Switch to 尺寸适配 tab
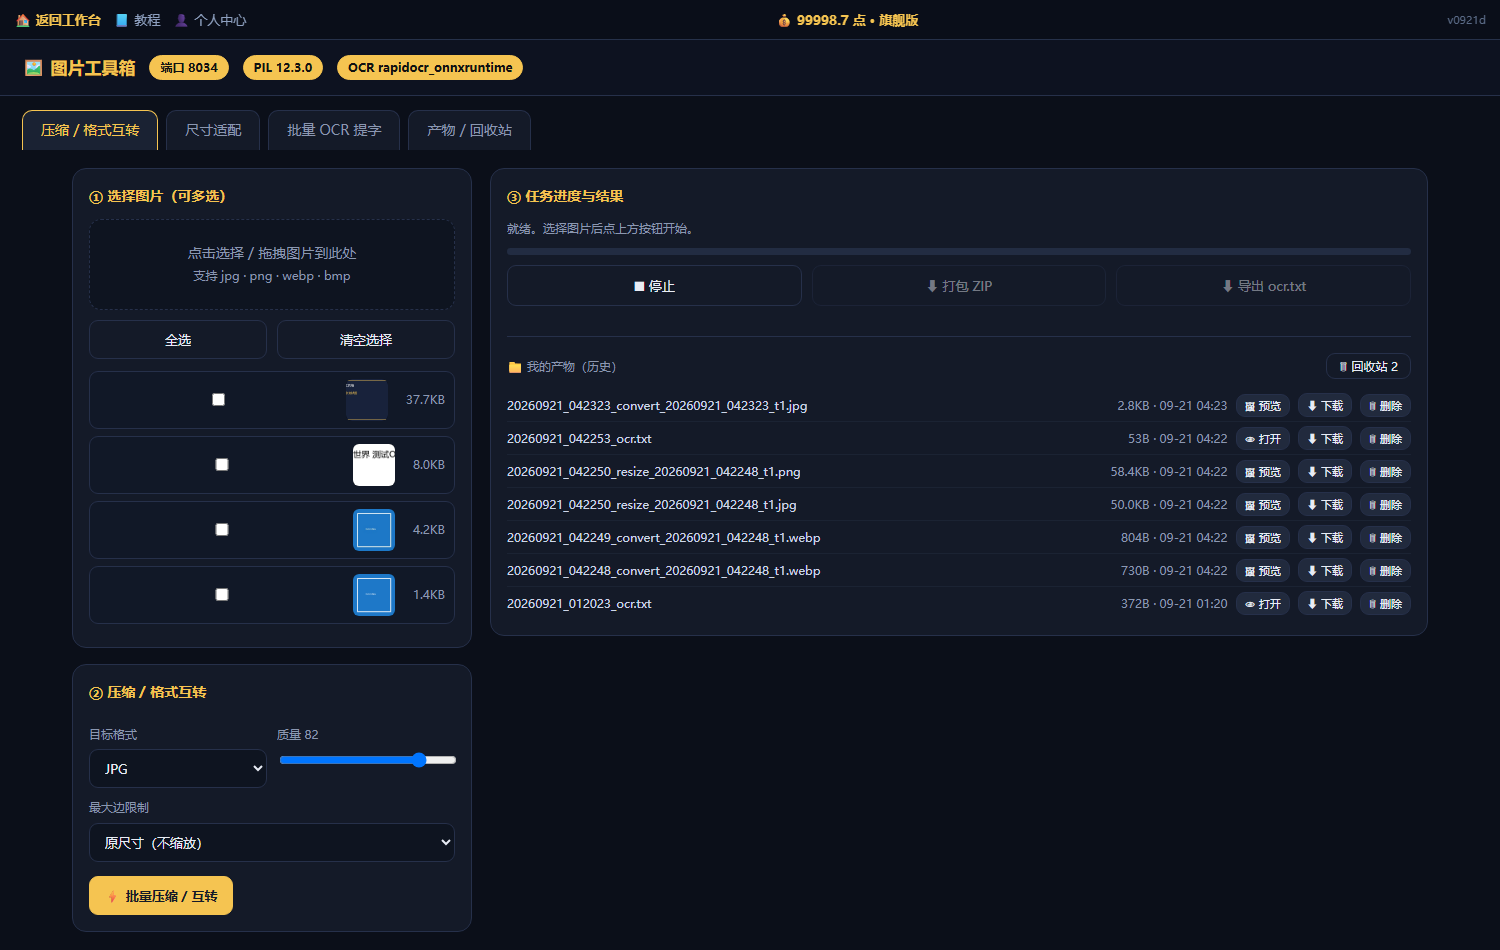The height and width of the screenshot is (950, 1500). [213, 130]
